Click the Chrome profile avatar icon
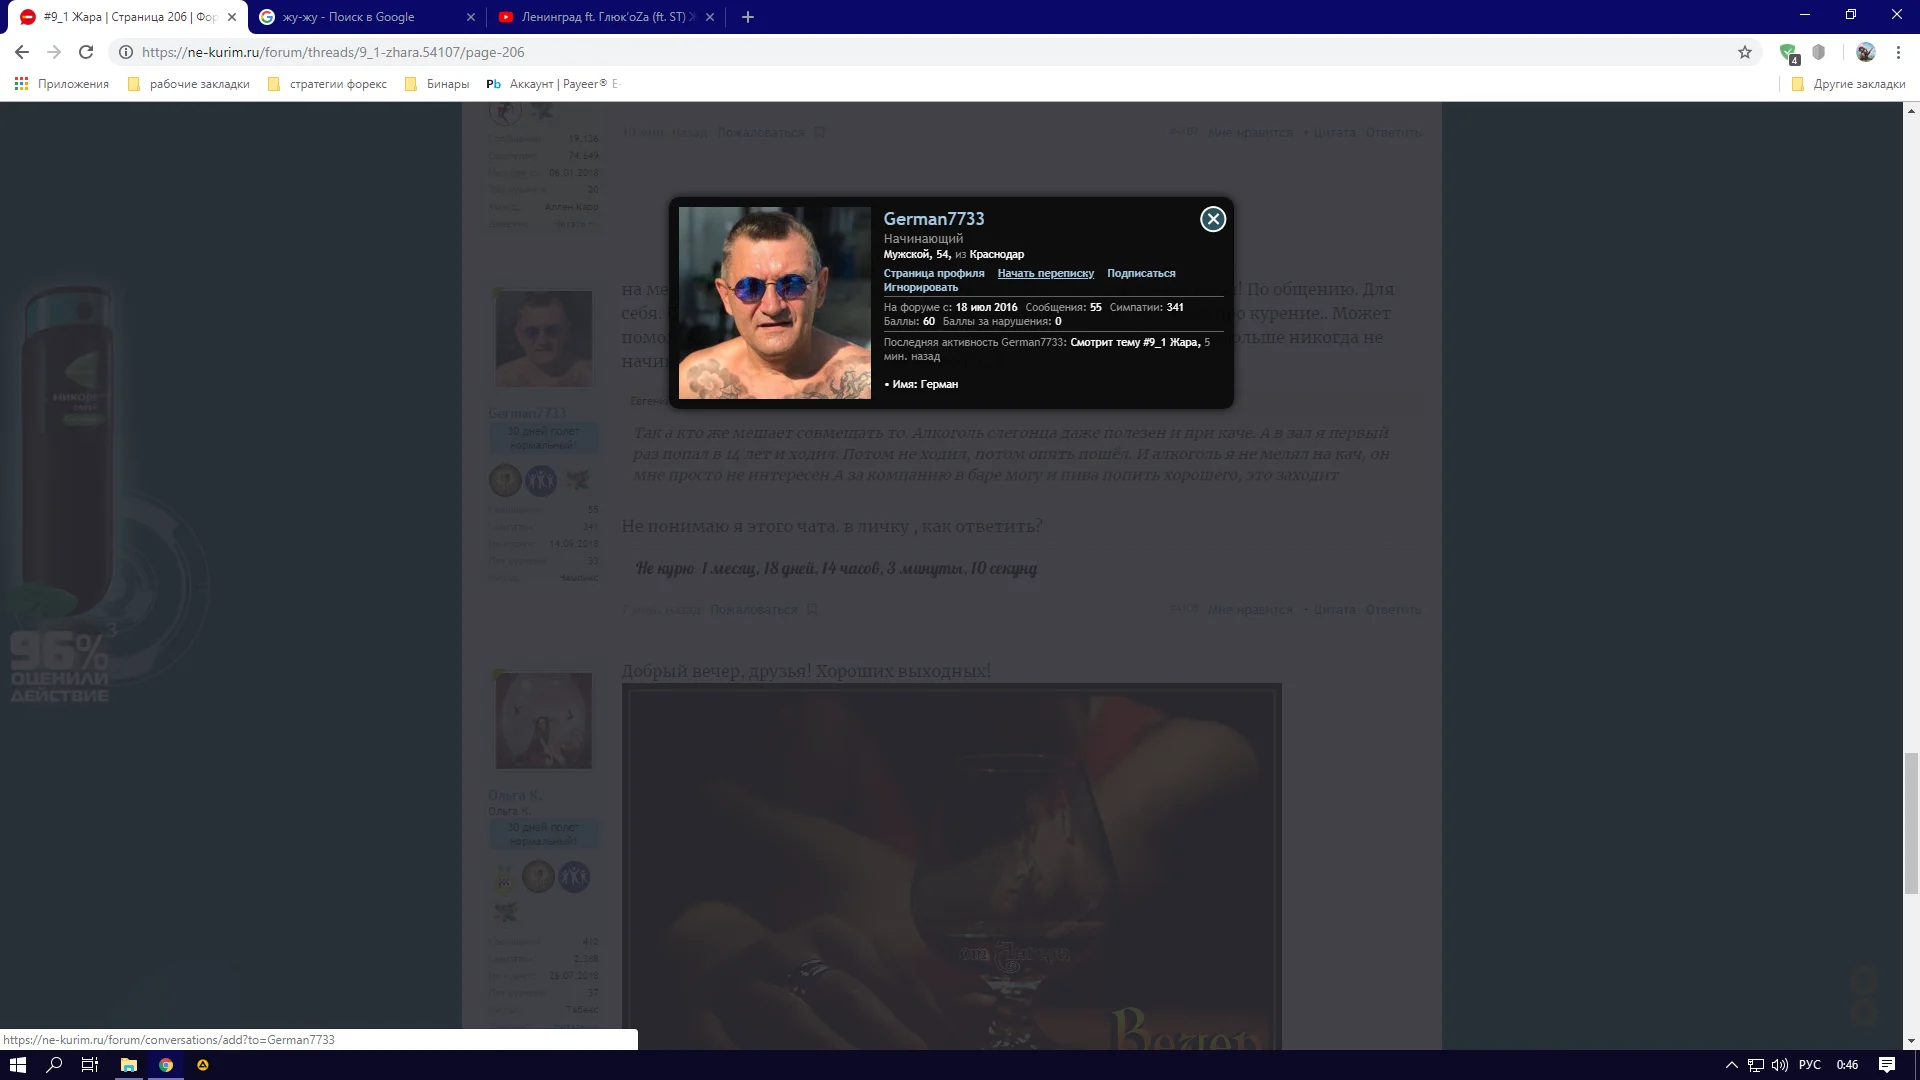1920x1080 pixels. (x=1865, y=52)
